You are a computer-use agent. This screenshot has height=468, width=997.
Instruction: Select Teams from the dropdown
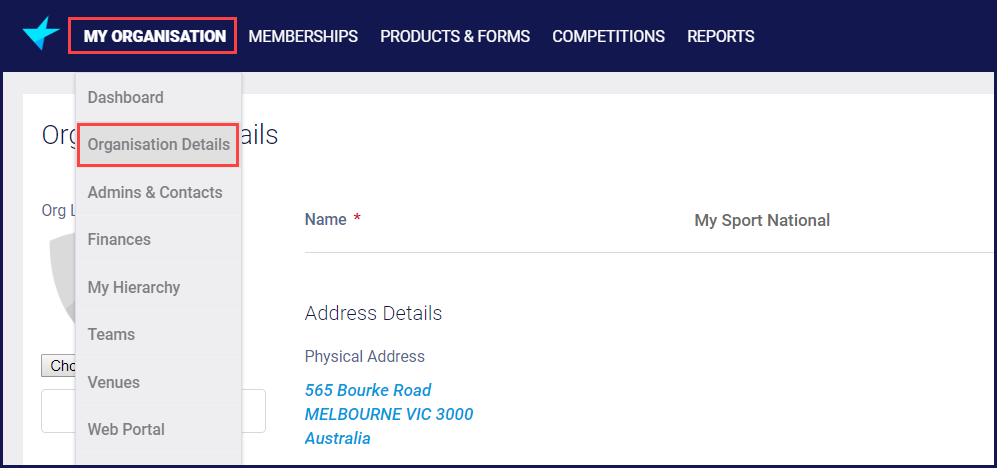(111, 334)
